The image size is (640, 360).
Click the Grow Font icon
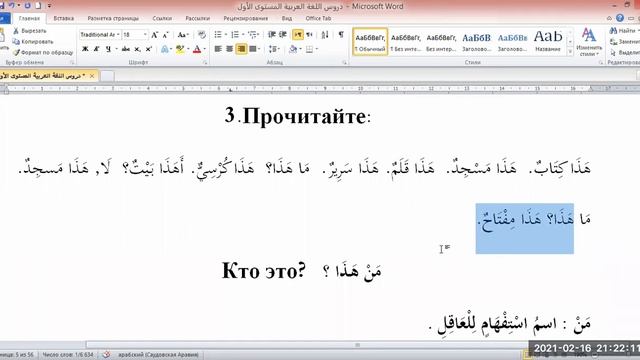[x=155, y=35]
